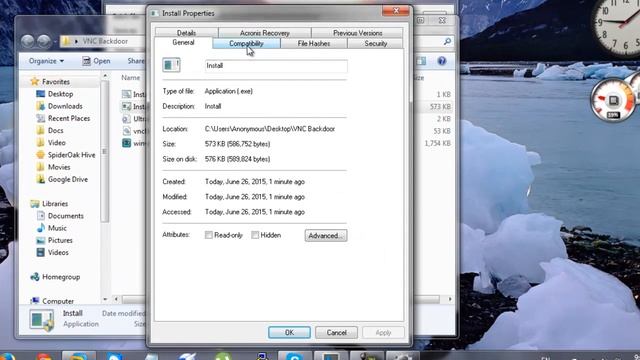
Task: Click the VNC Backdoor address bar
Action: tap(105, 41)
